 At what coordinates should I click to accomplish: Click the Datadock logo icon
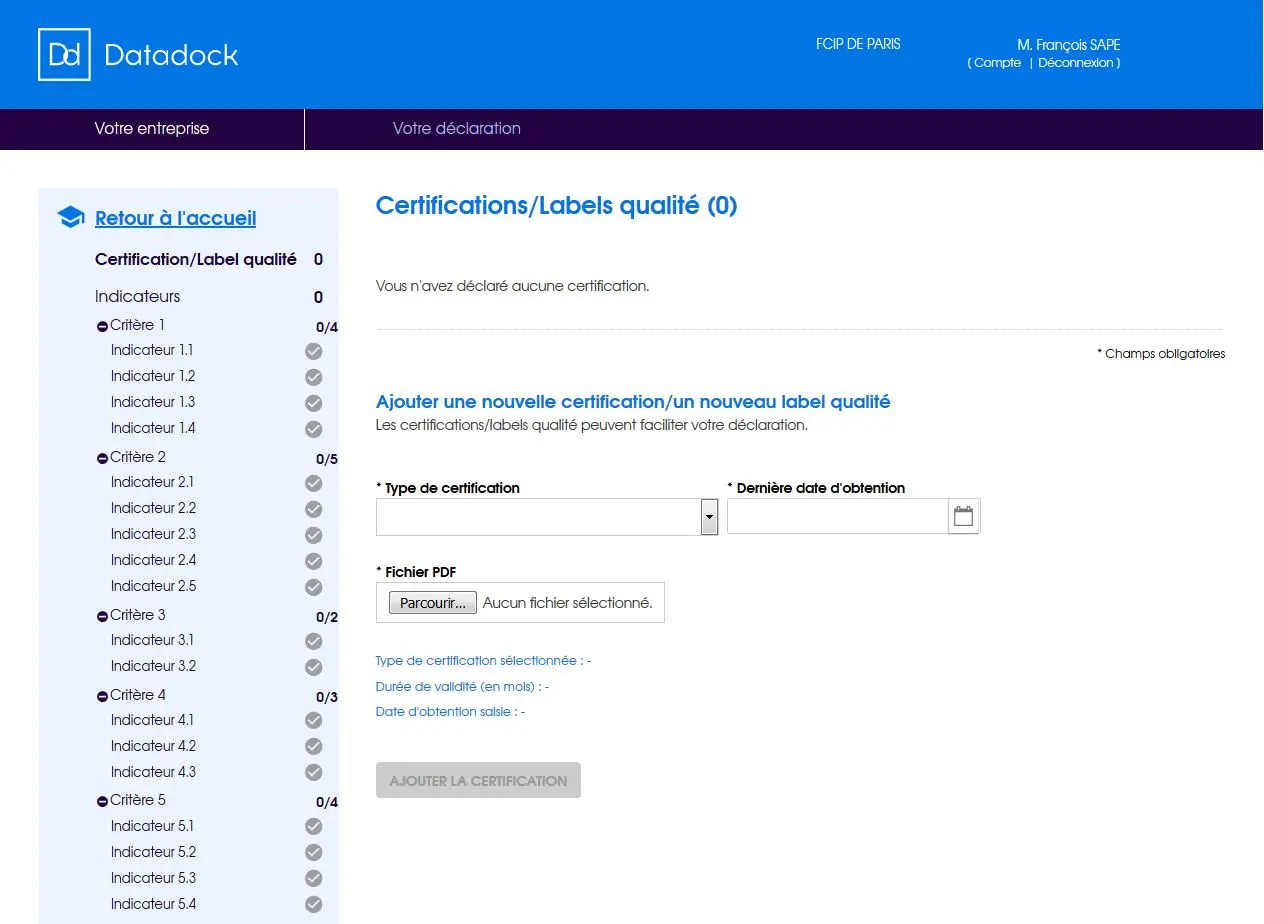coord(64,54)
